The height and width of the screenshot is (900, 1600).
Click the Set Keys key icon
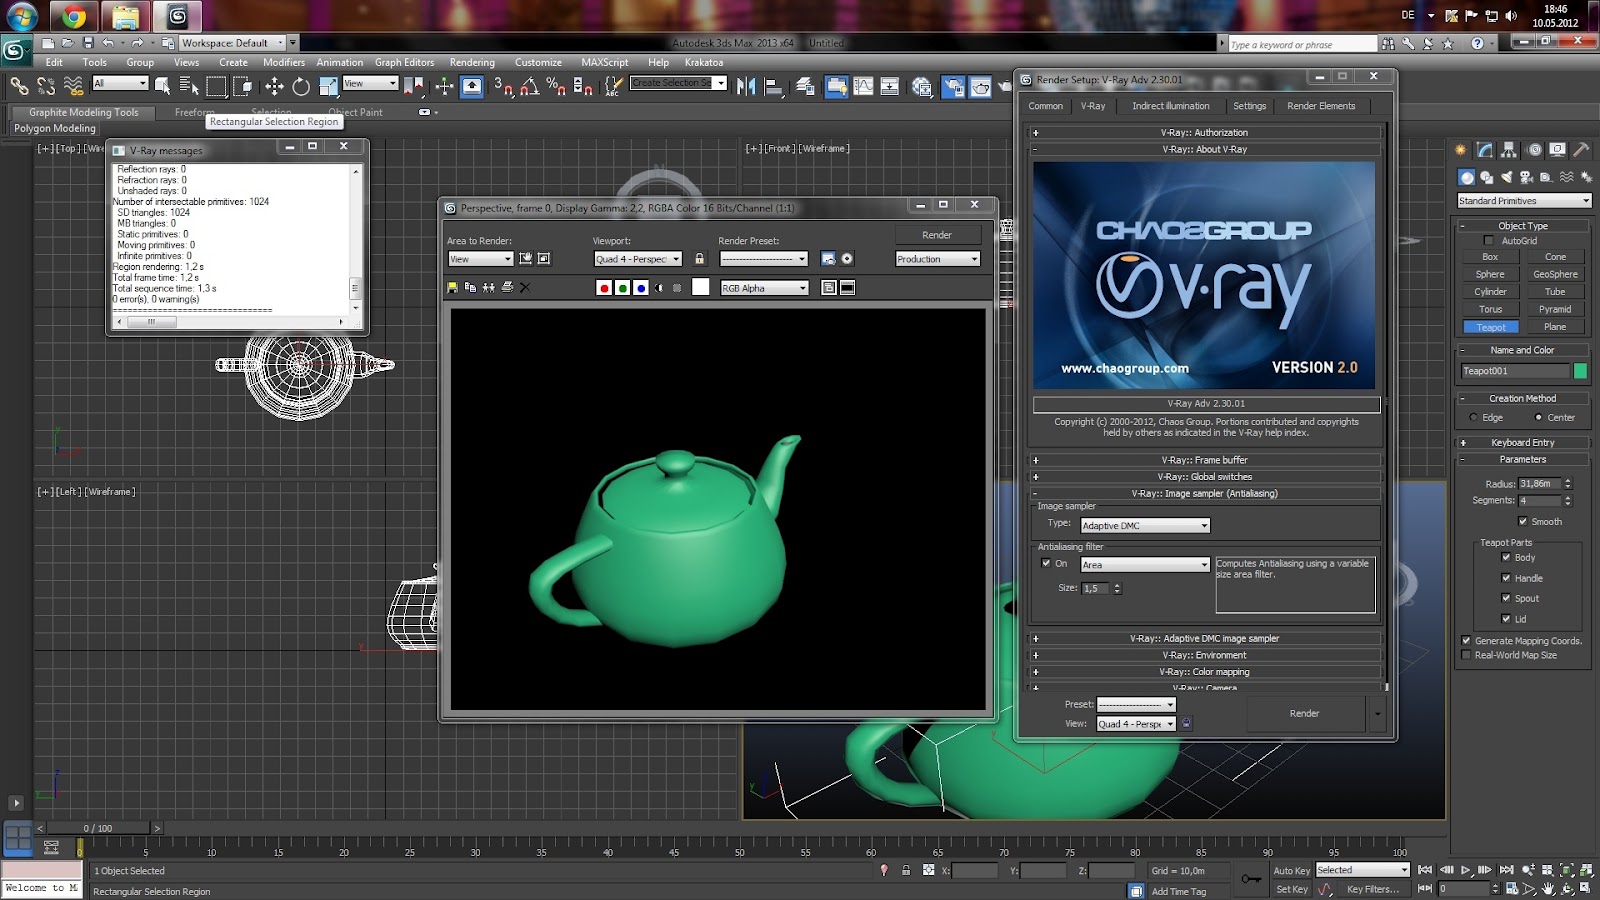(x=1250, y=879)
